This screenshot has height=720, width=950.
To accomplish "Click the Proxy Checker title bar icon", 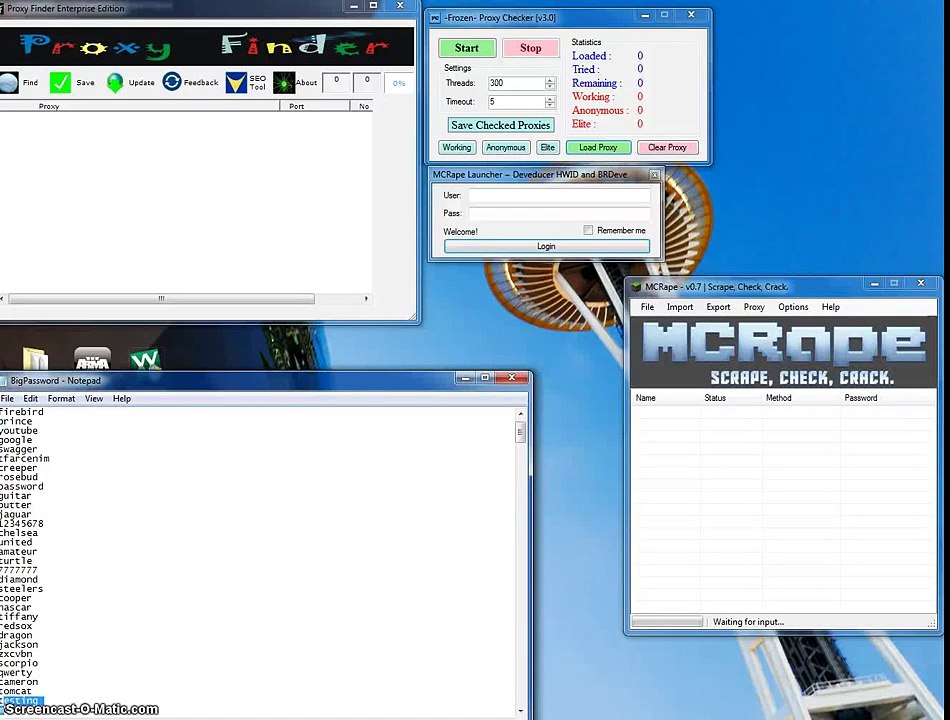I will pos(435,18).
